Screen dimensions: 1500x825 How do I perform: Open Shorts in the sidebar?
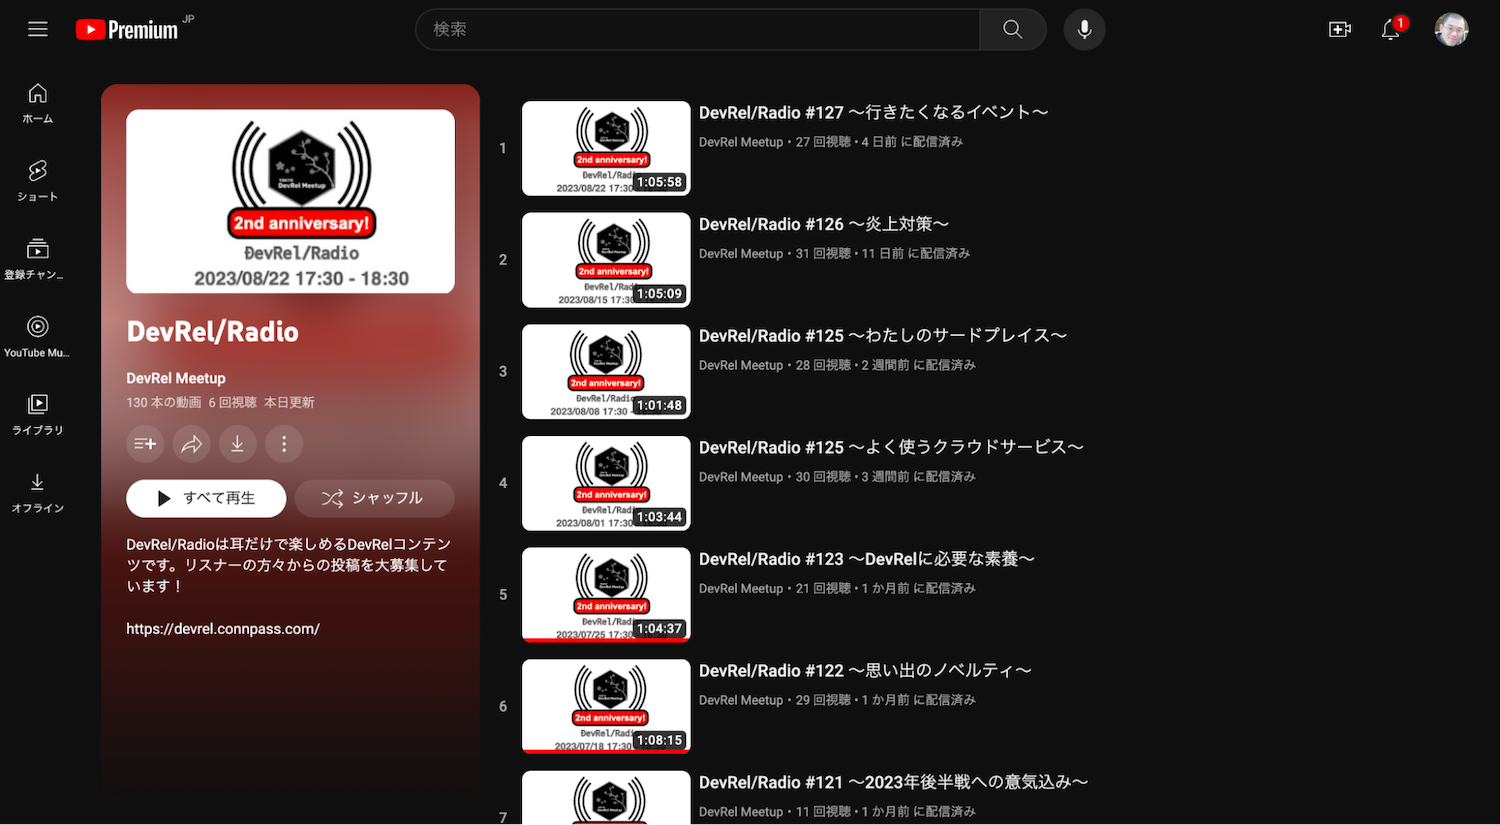pos(38,181)
